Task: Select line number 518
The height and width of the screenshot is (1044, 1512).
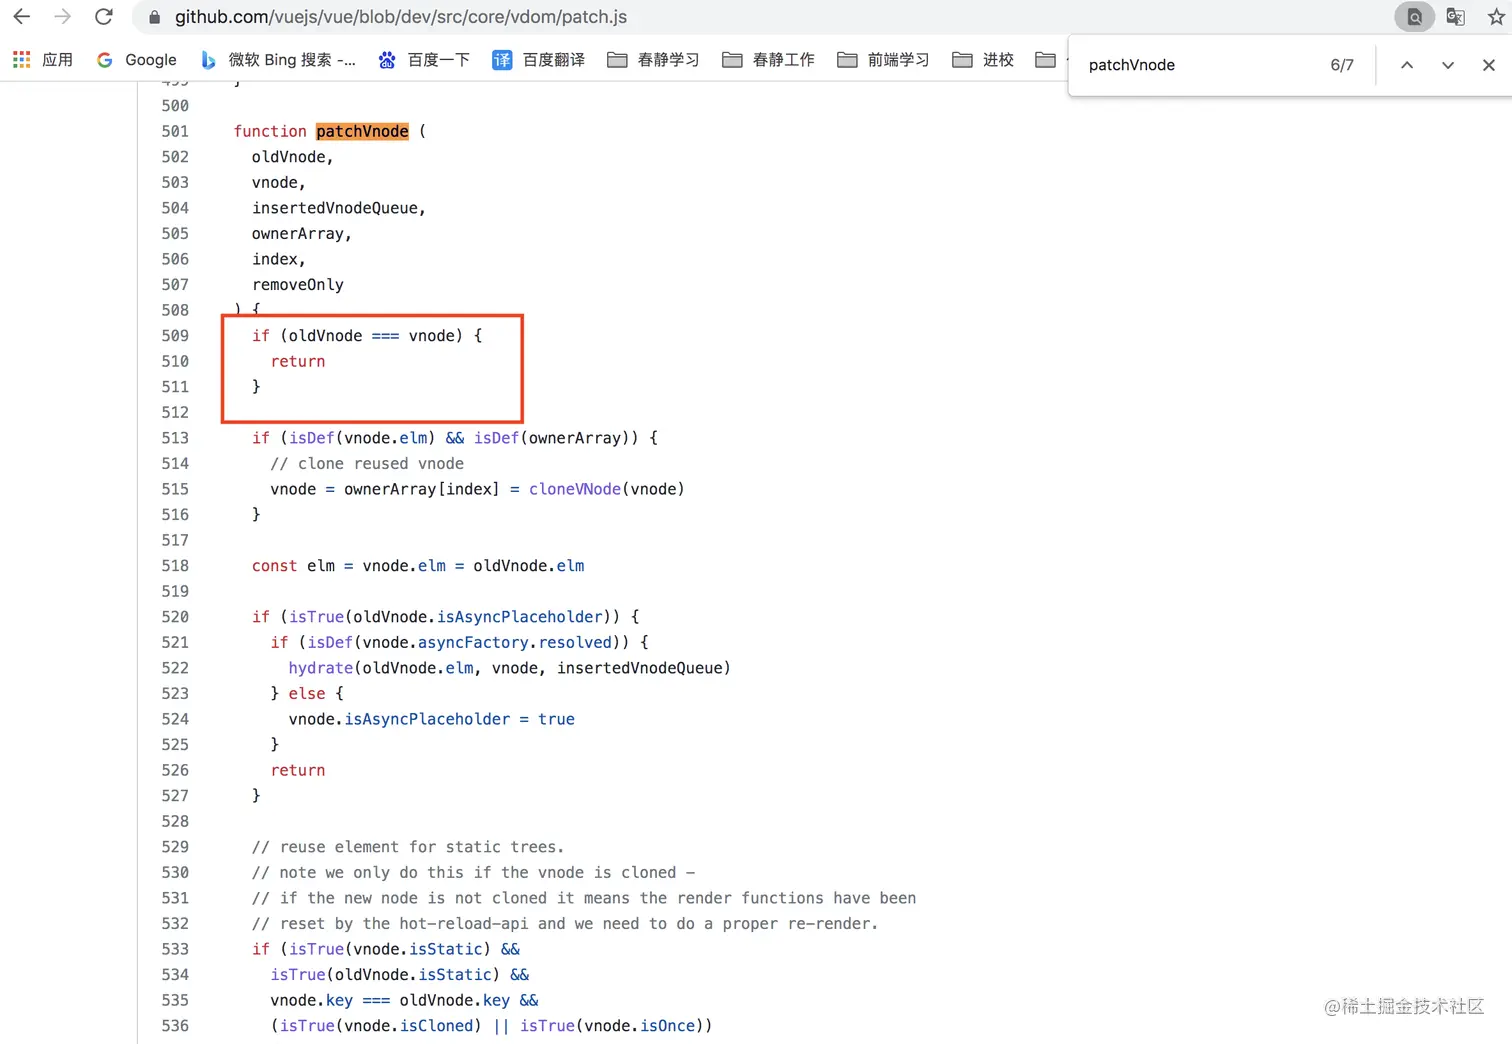Action: coord(175,566)
